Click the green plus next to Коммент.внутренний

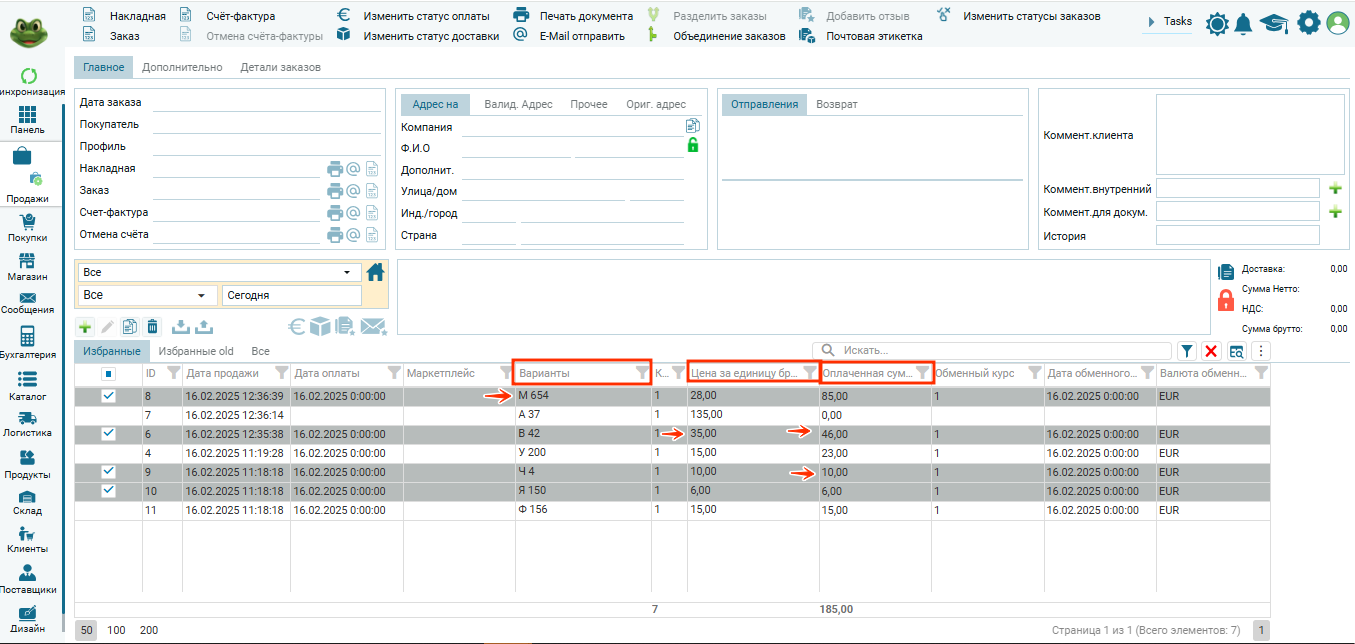click(x=1334, y=188)
